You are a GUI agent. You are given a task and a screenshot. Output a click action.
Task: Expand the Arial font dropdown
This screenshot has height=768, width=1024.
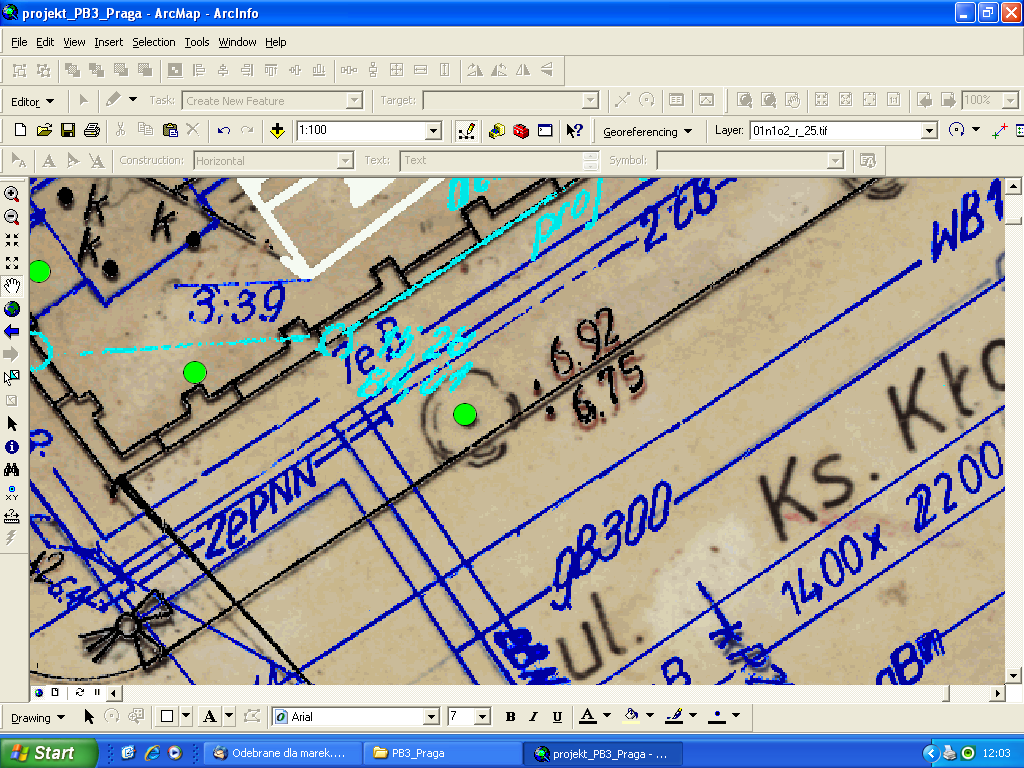point(431,717)
